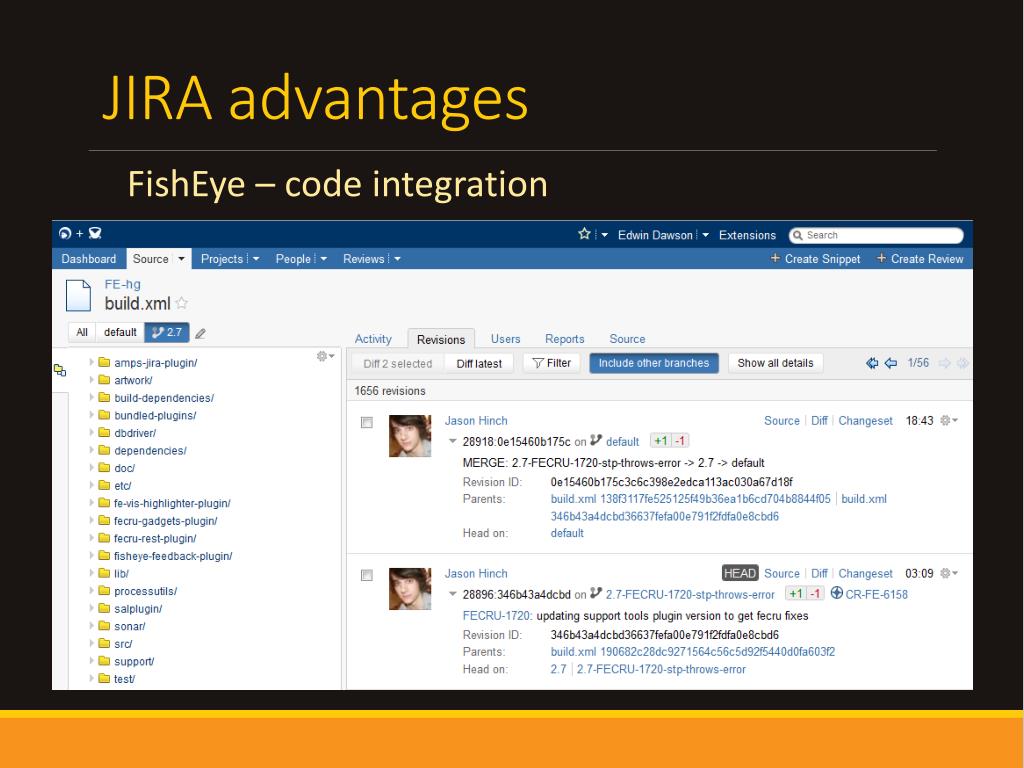Open the src folder
This screenshot has width=1024, height=768.
coord(123,644)
